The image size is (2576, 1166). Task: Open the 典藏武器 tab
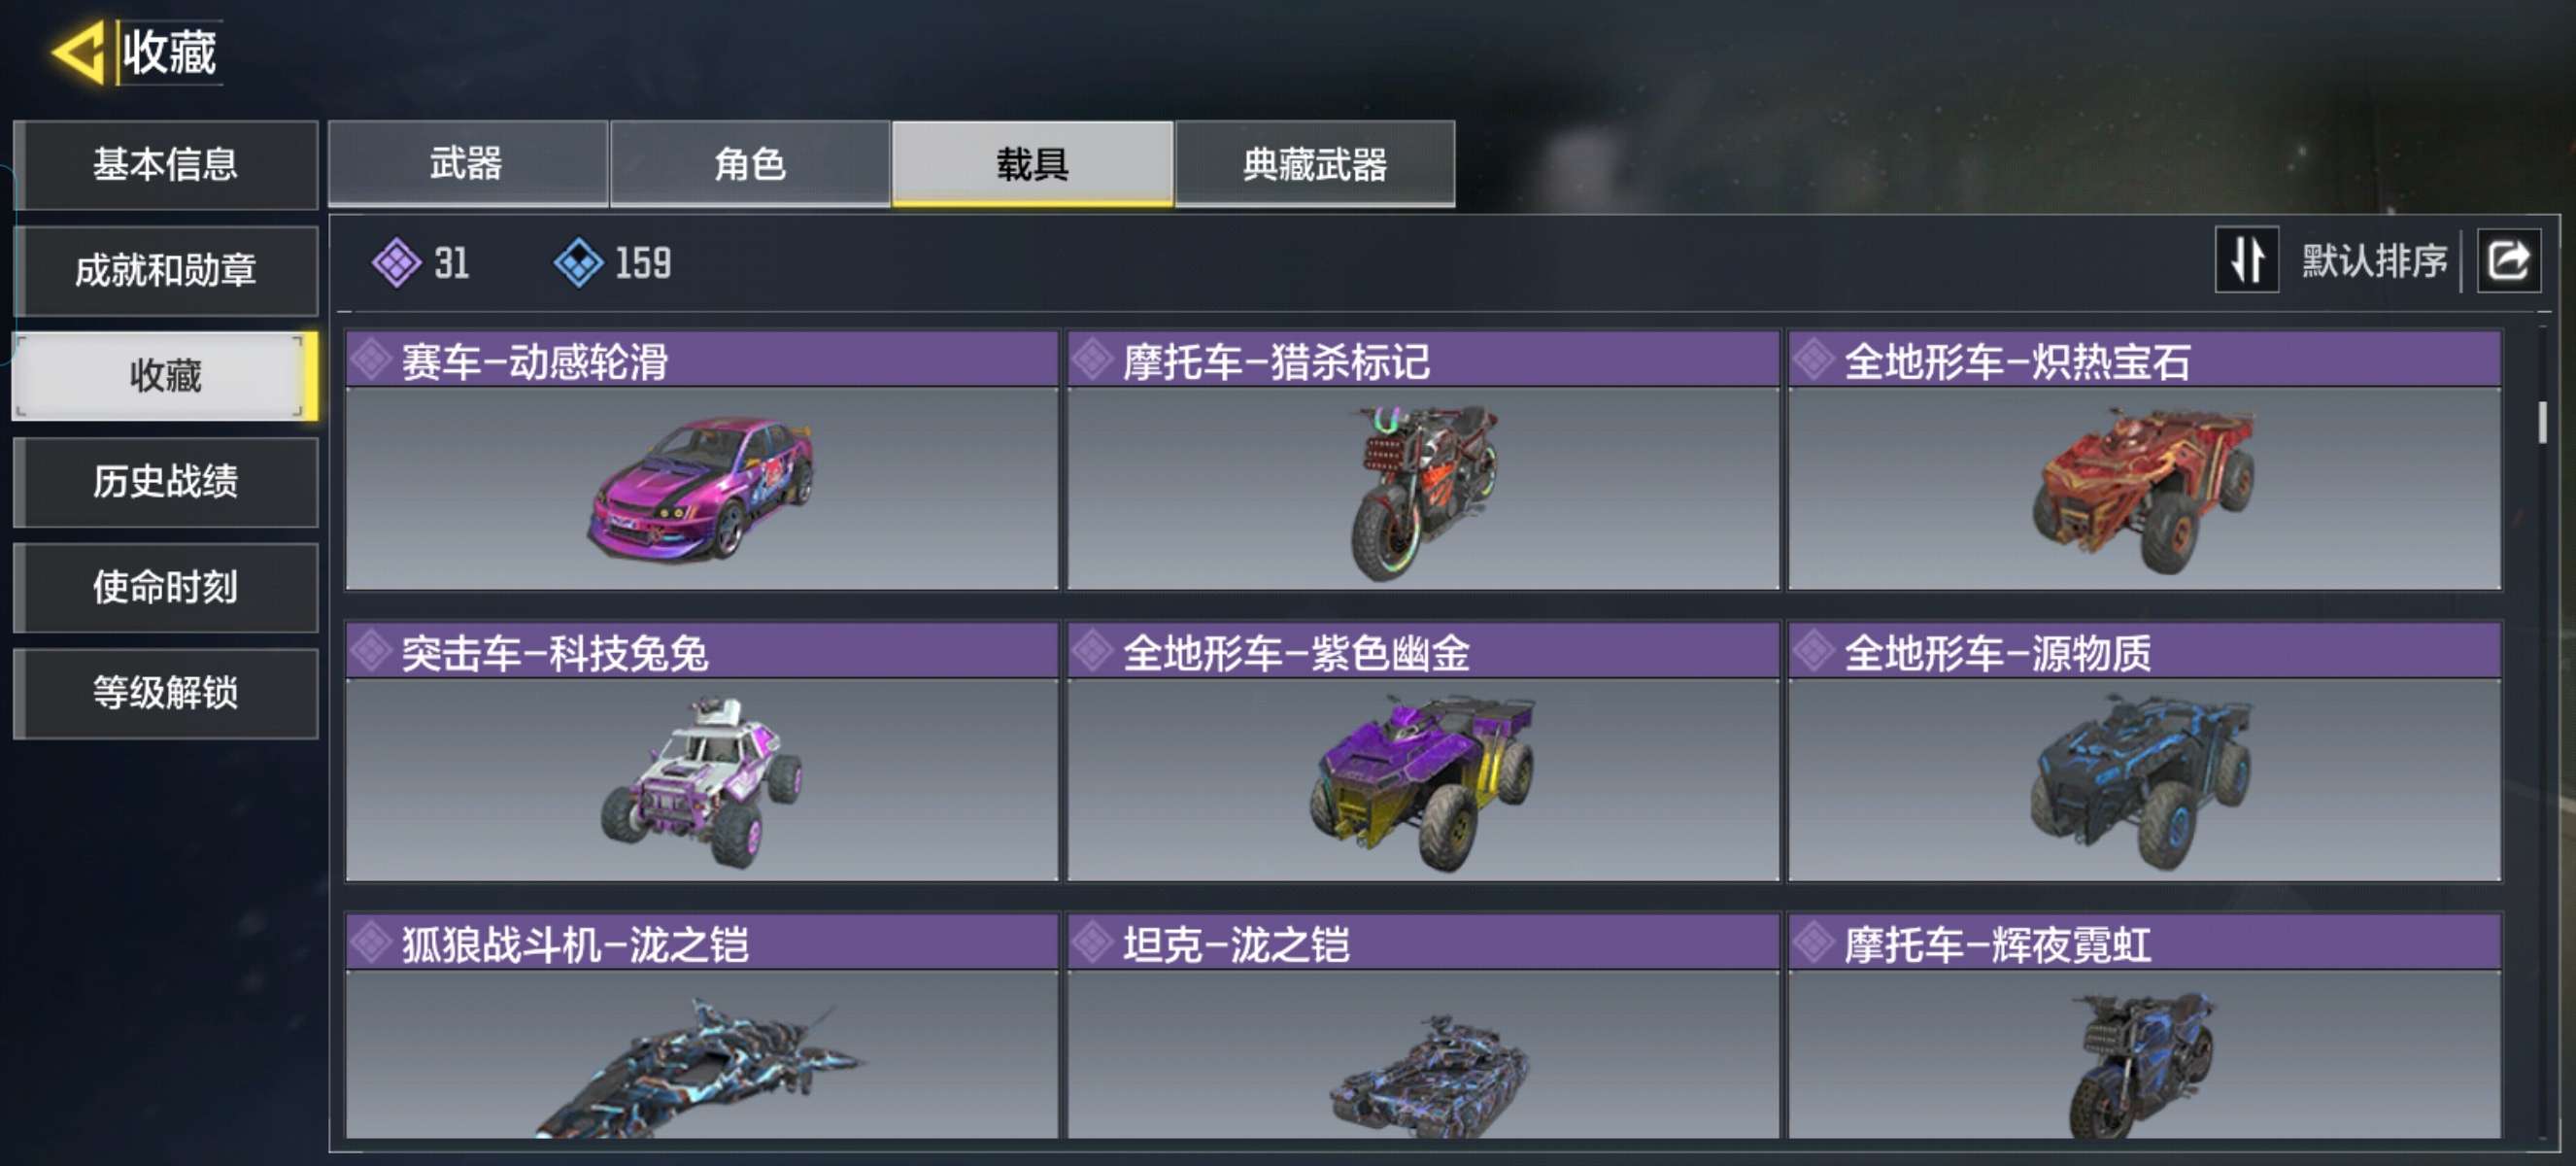[1315, 164]
